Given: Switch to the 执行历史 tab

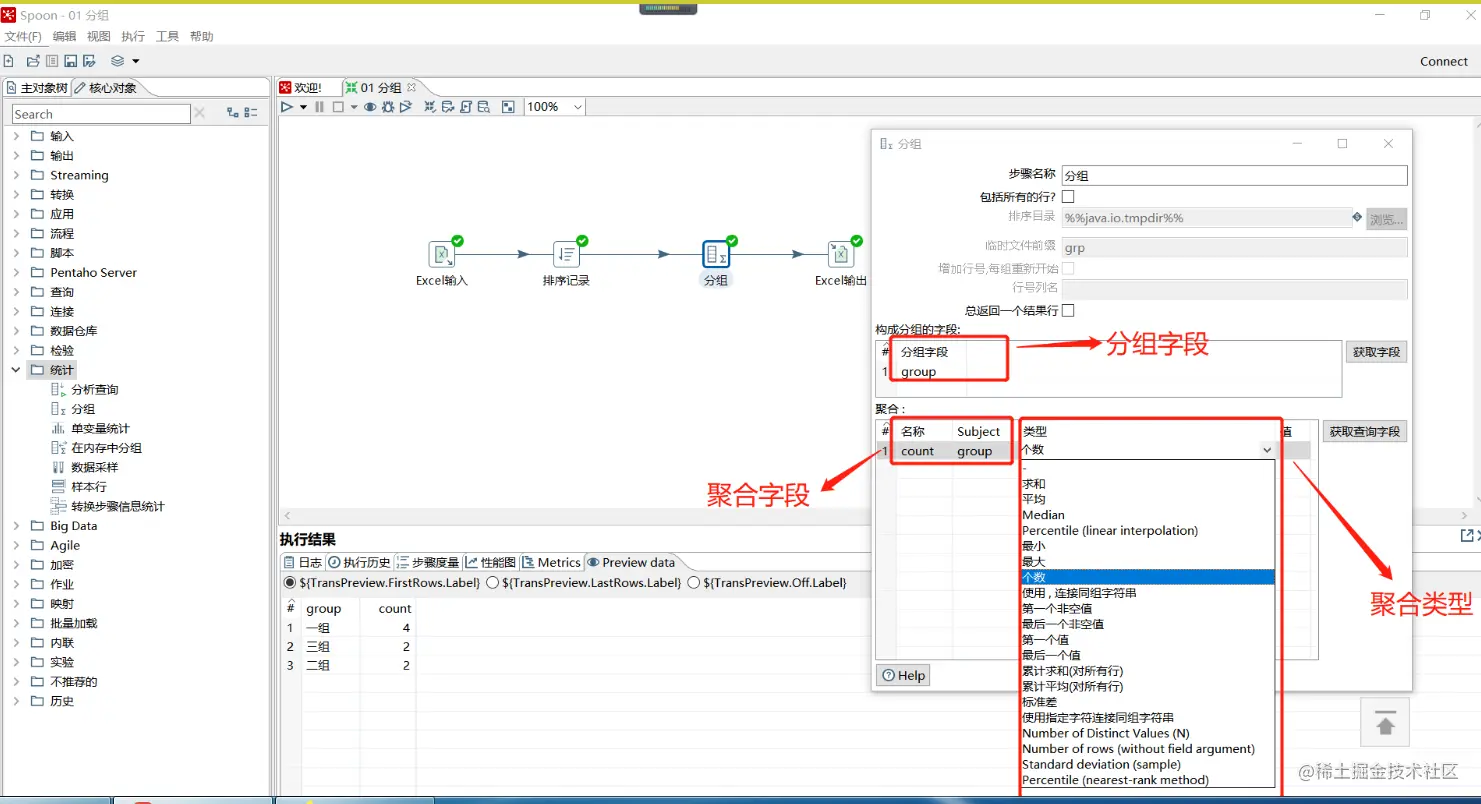Looking at the screenshot, I should tap(359, 562).
